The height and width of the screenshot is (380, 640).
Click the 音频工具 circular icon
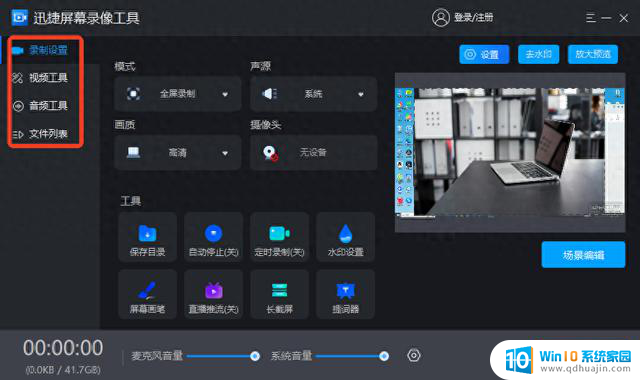tap(18, 106)
